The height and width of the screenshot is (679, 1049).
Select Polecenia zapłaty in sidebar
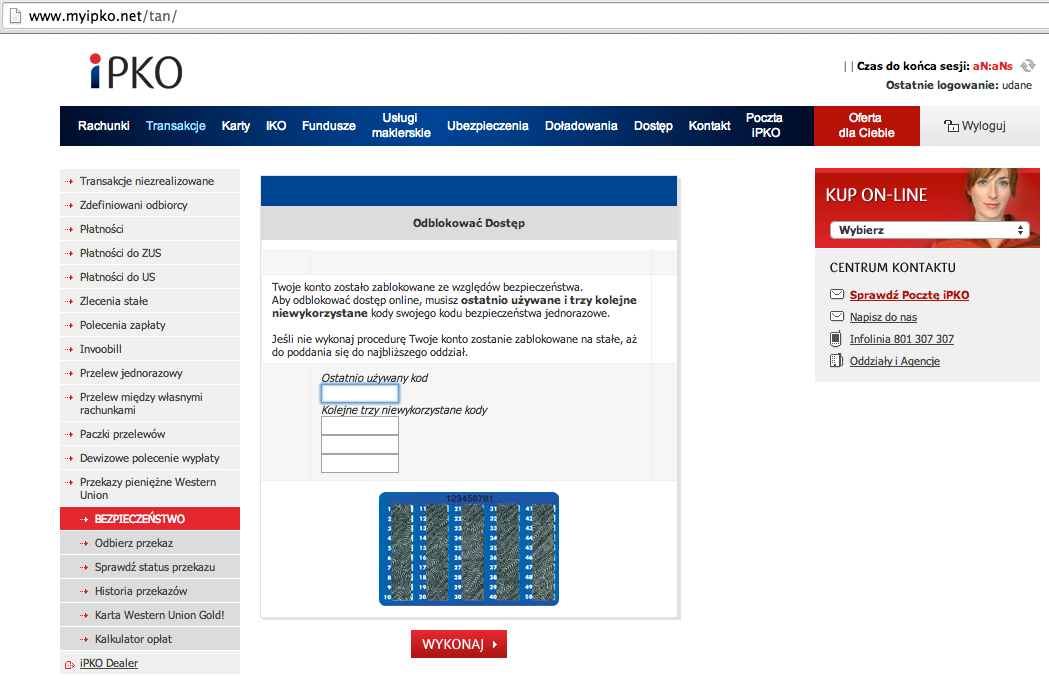point(150,325)
